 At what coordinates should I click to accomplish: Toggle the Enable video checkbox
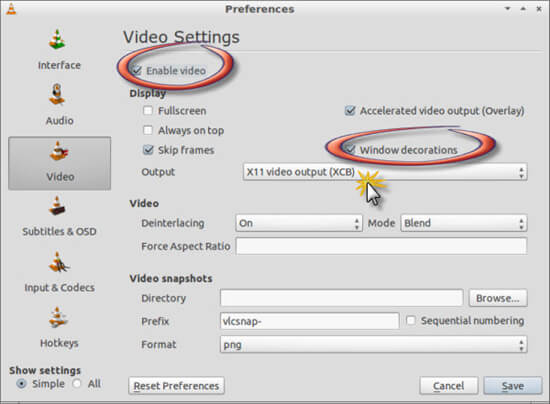137,70
